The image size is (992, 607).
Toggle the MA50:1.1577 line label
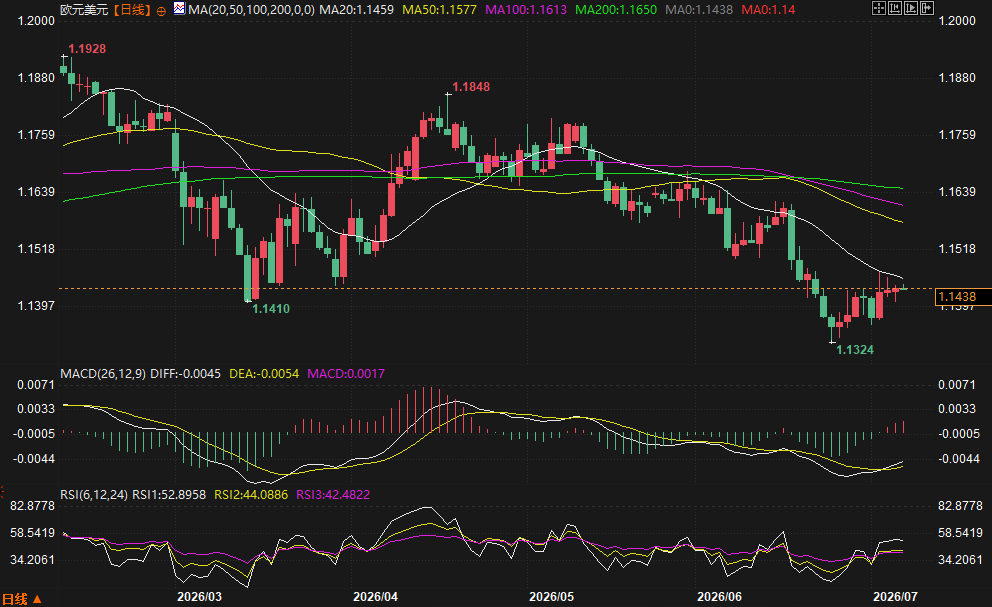440,10
